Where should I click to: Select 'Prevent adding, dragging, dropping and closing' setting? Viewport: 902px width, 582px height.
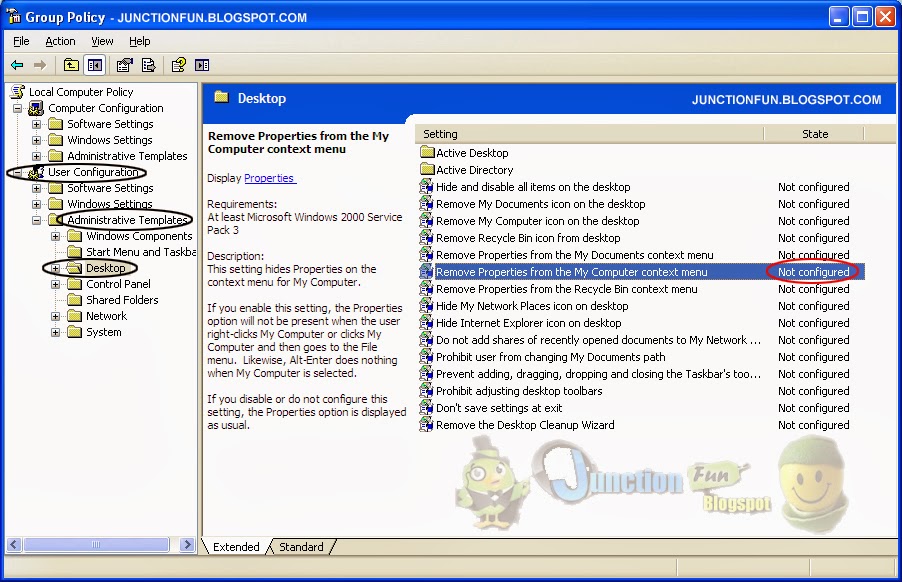point(598,374)
